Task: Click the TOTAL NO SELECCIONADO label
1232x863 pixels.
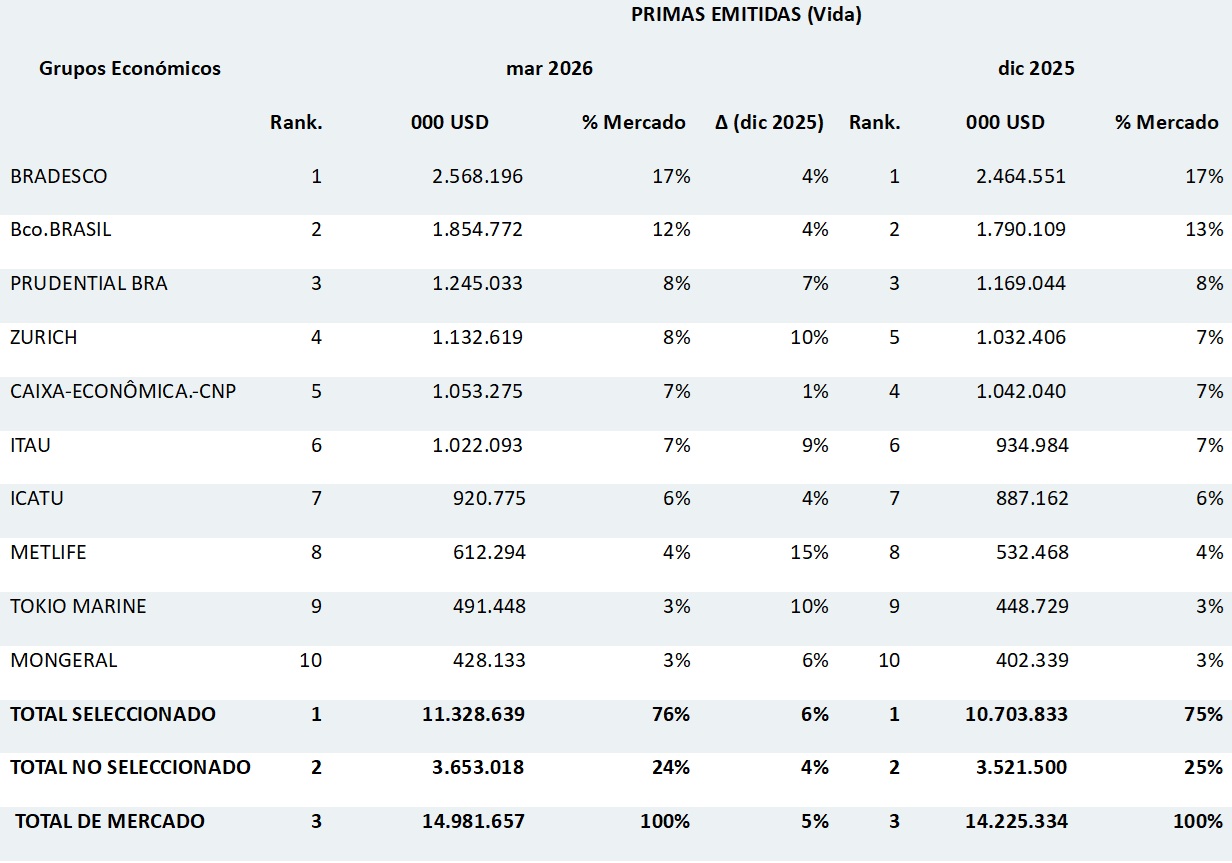Action: click(x=130, y=767)
